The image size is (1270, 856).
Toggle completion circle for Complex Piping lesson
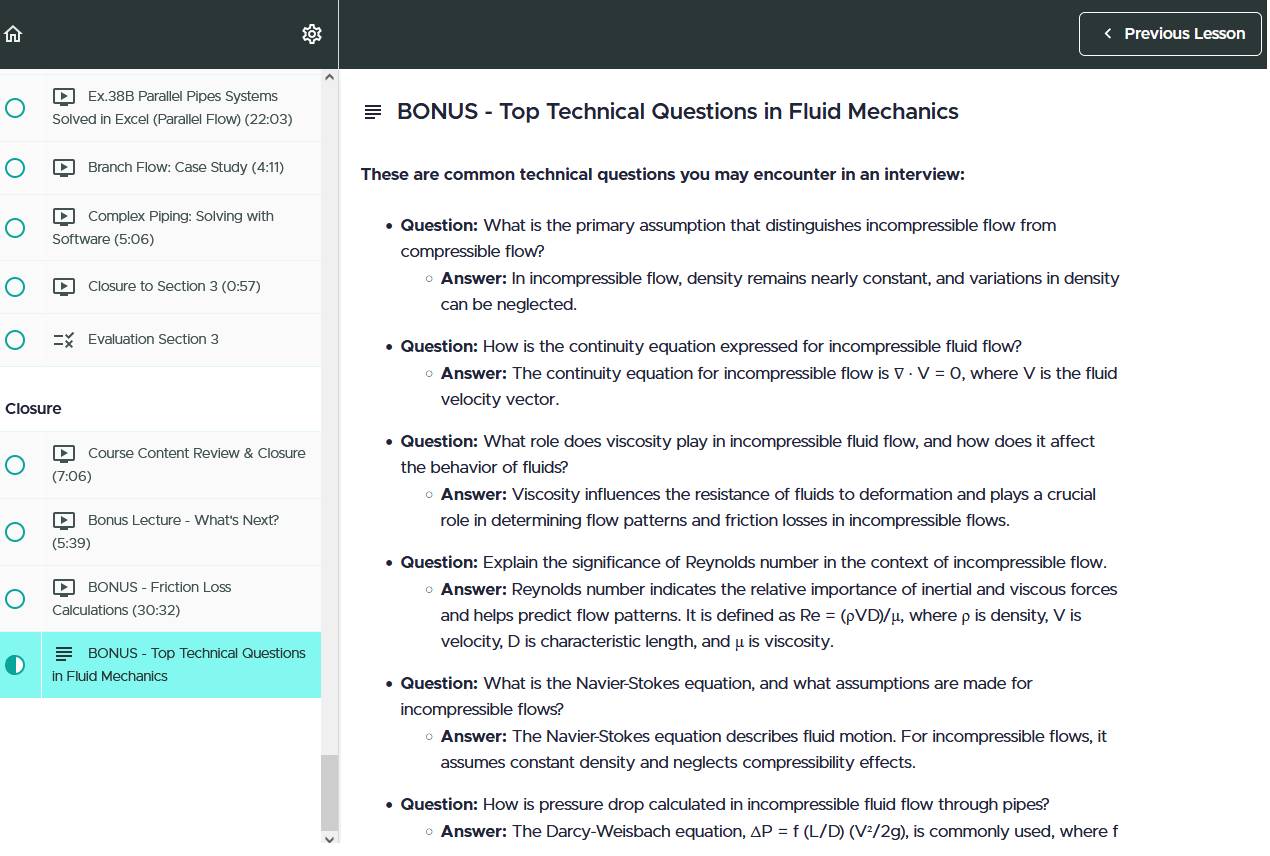click(x=15, y=228)
